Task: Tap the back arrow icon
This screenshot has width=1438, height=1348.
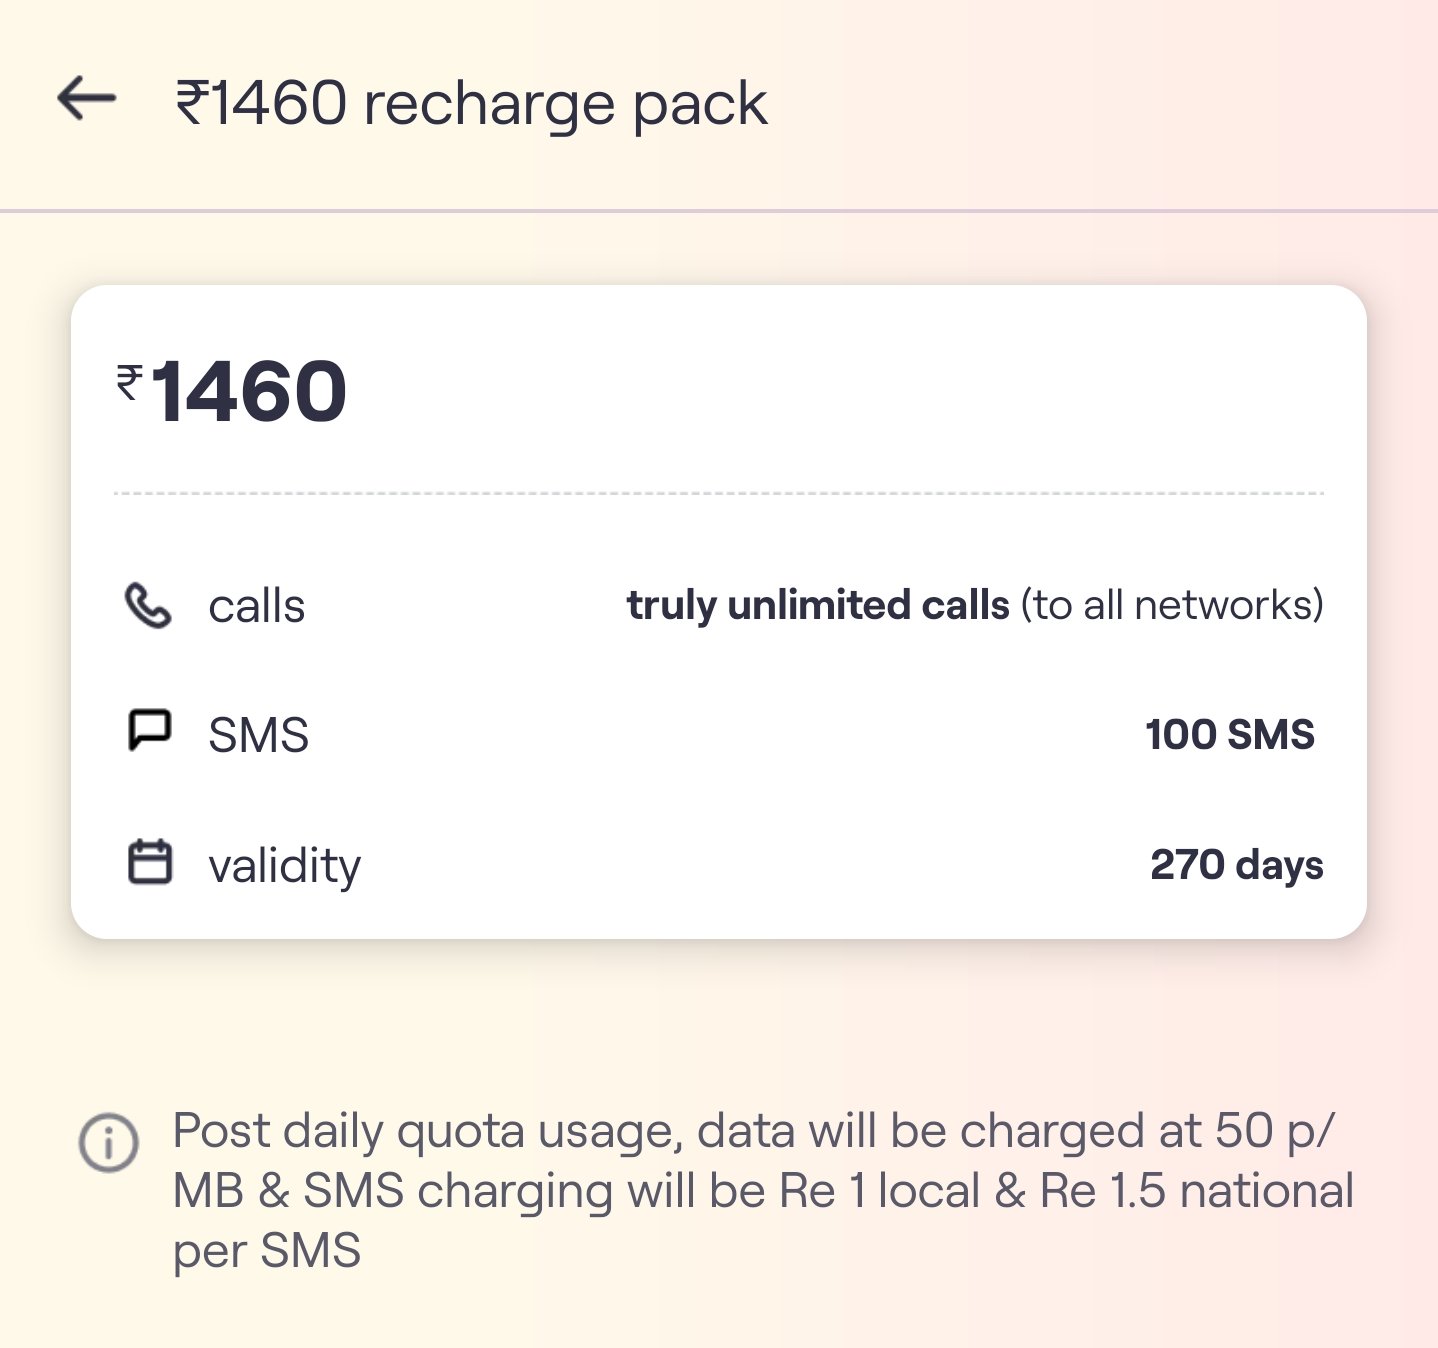Action: pyautogui.click(x=87, y=99)
